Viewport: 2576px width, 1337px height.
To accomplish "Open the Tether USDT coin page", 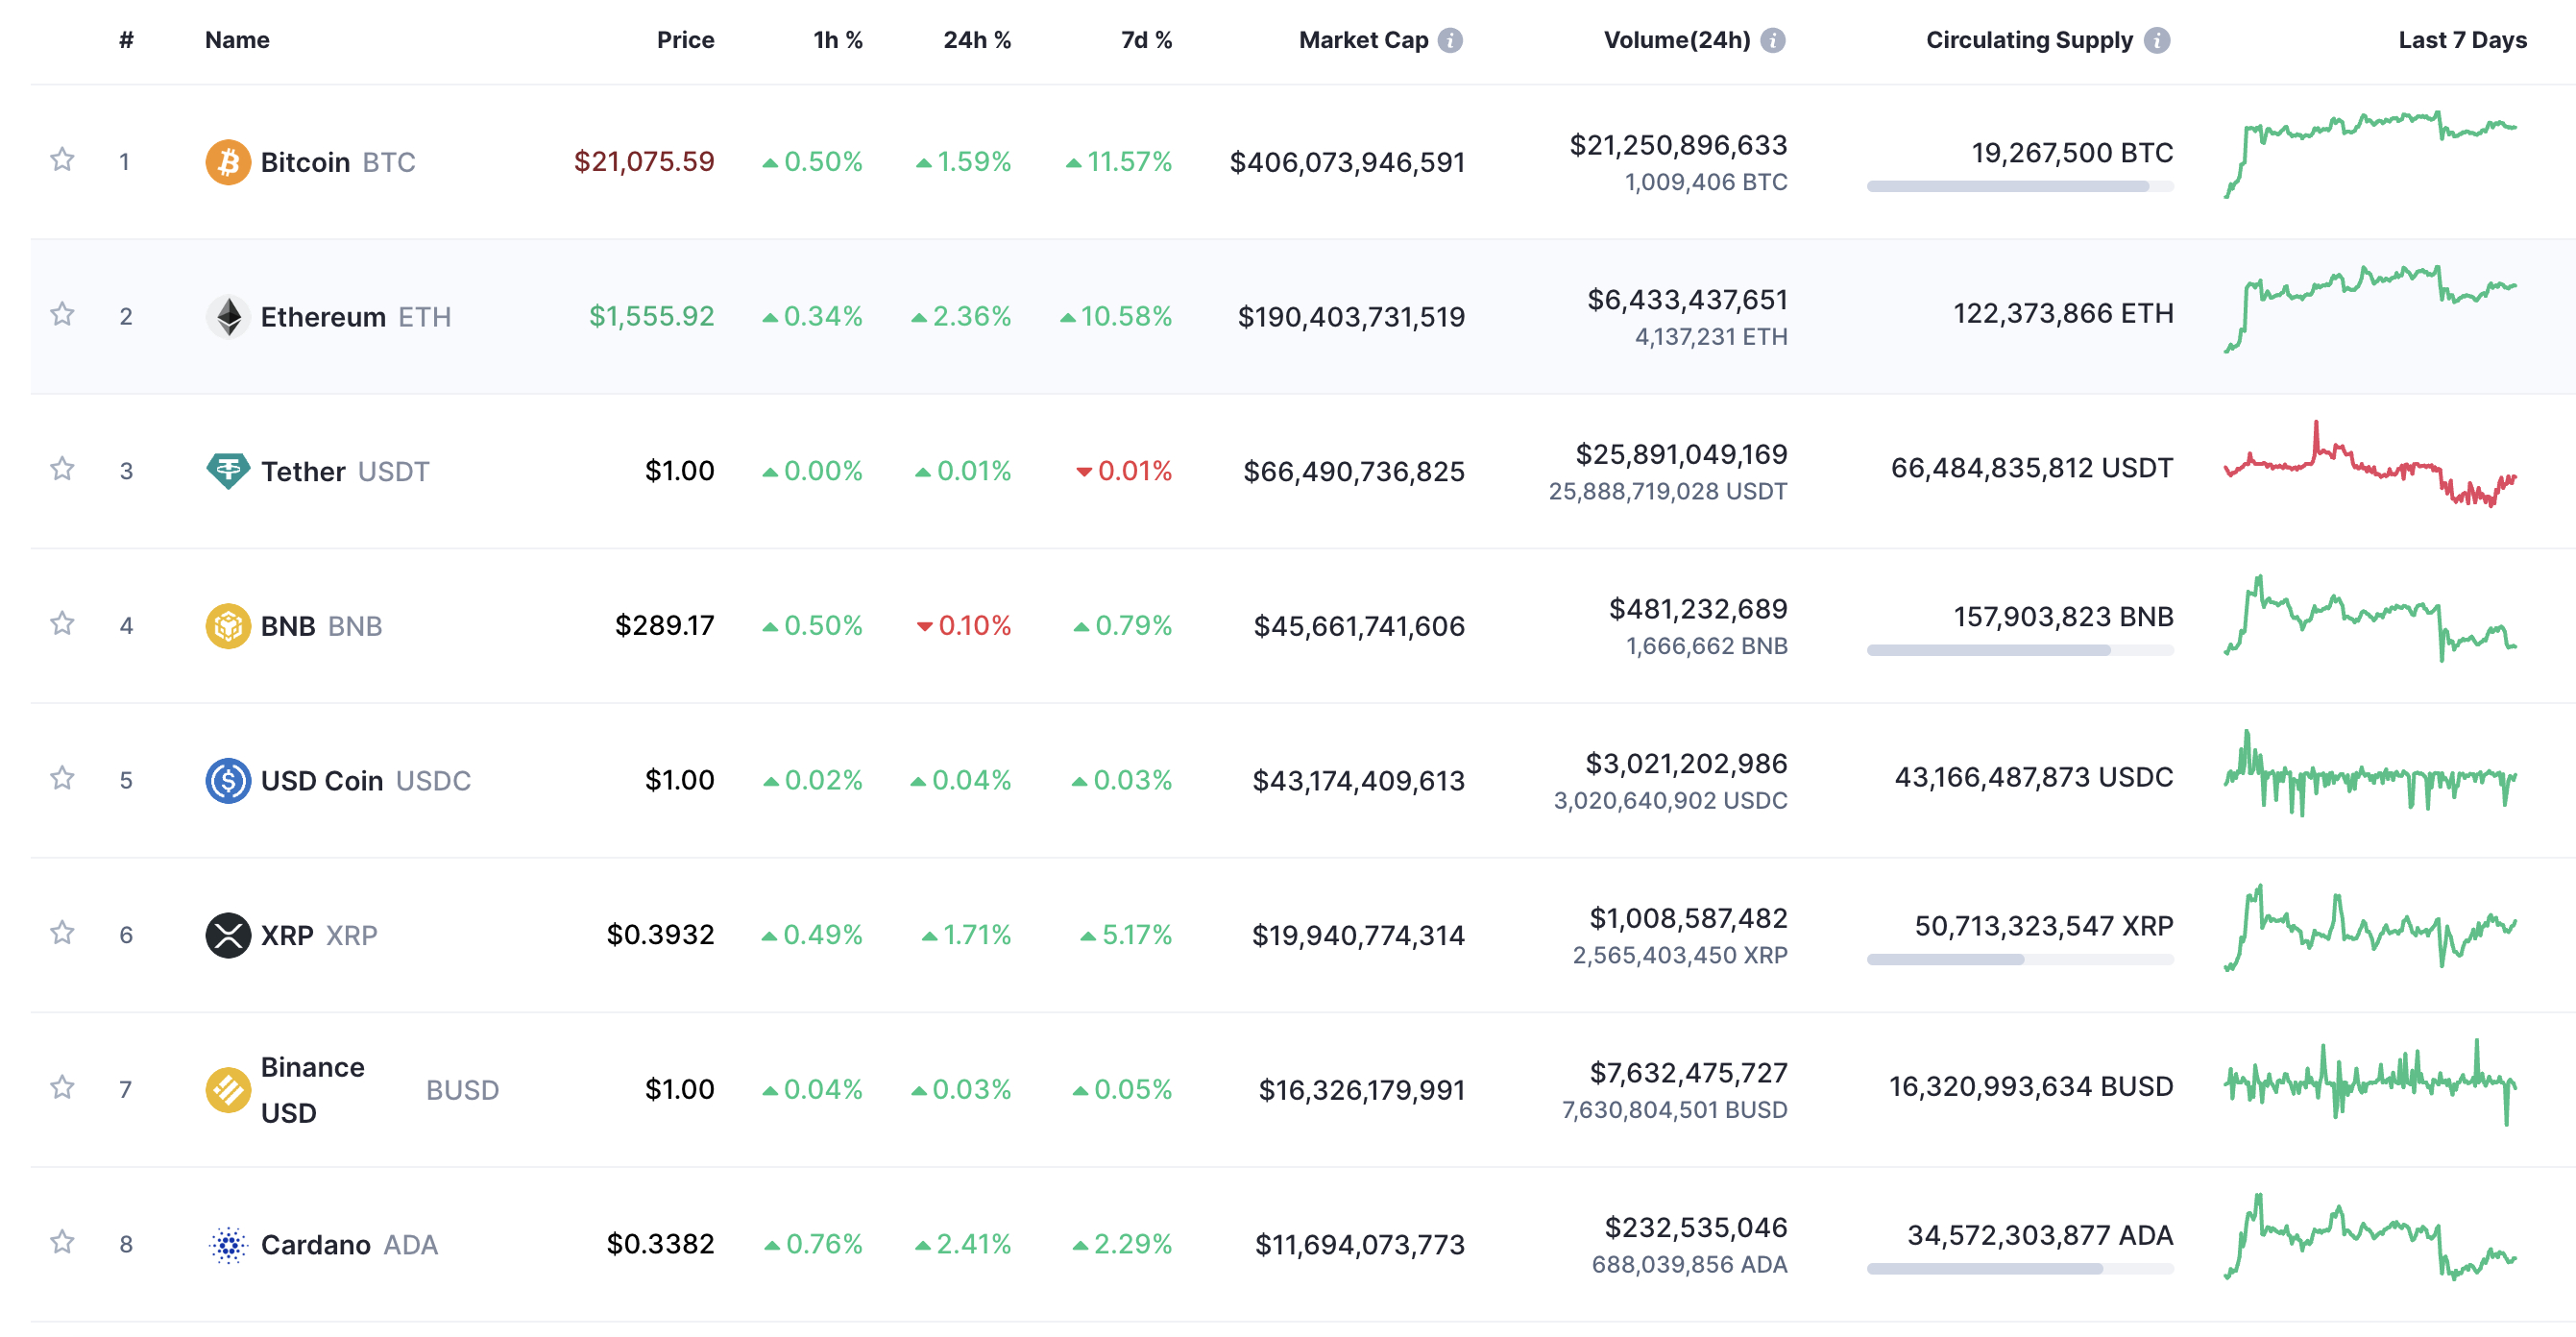I will (345, 471).
